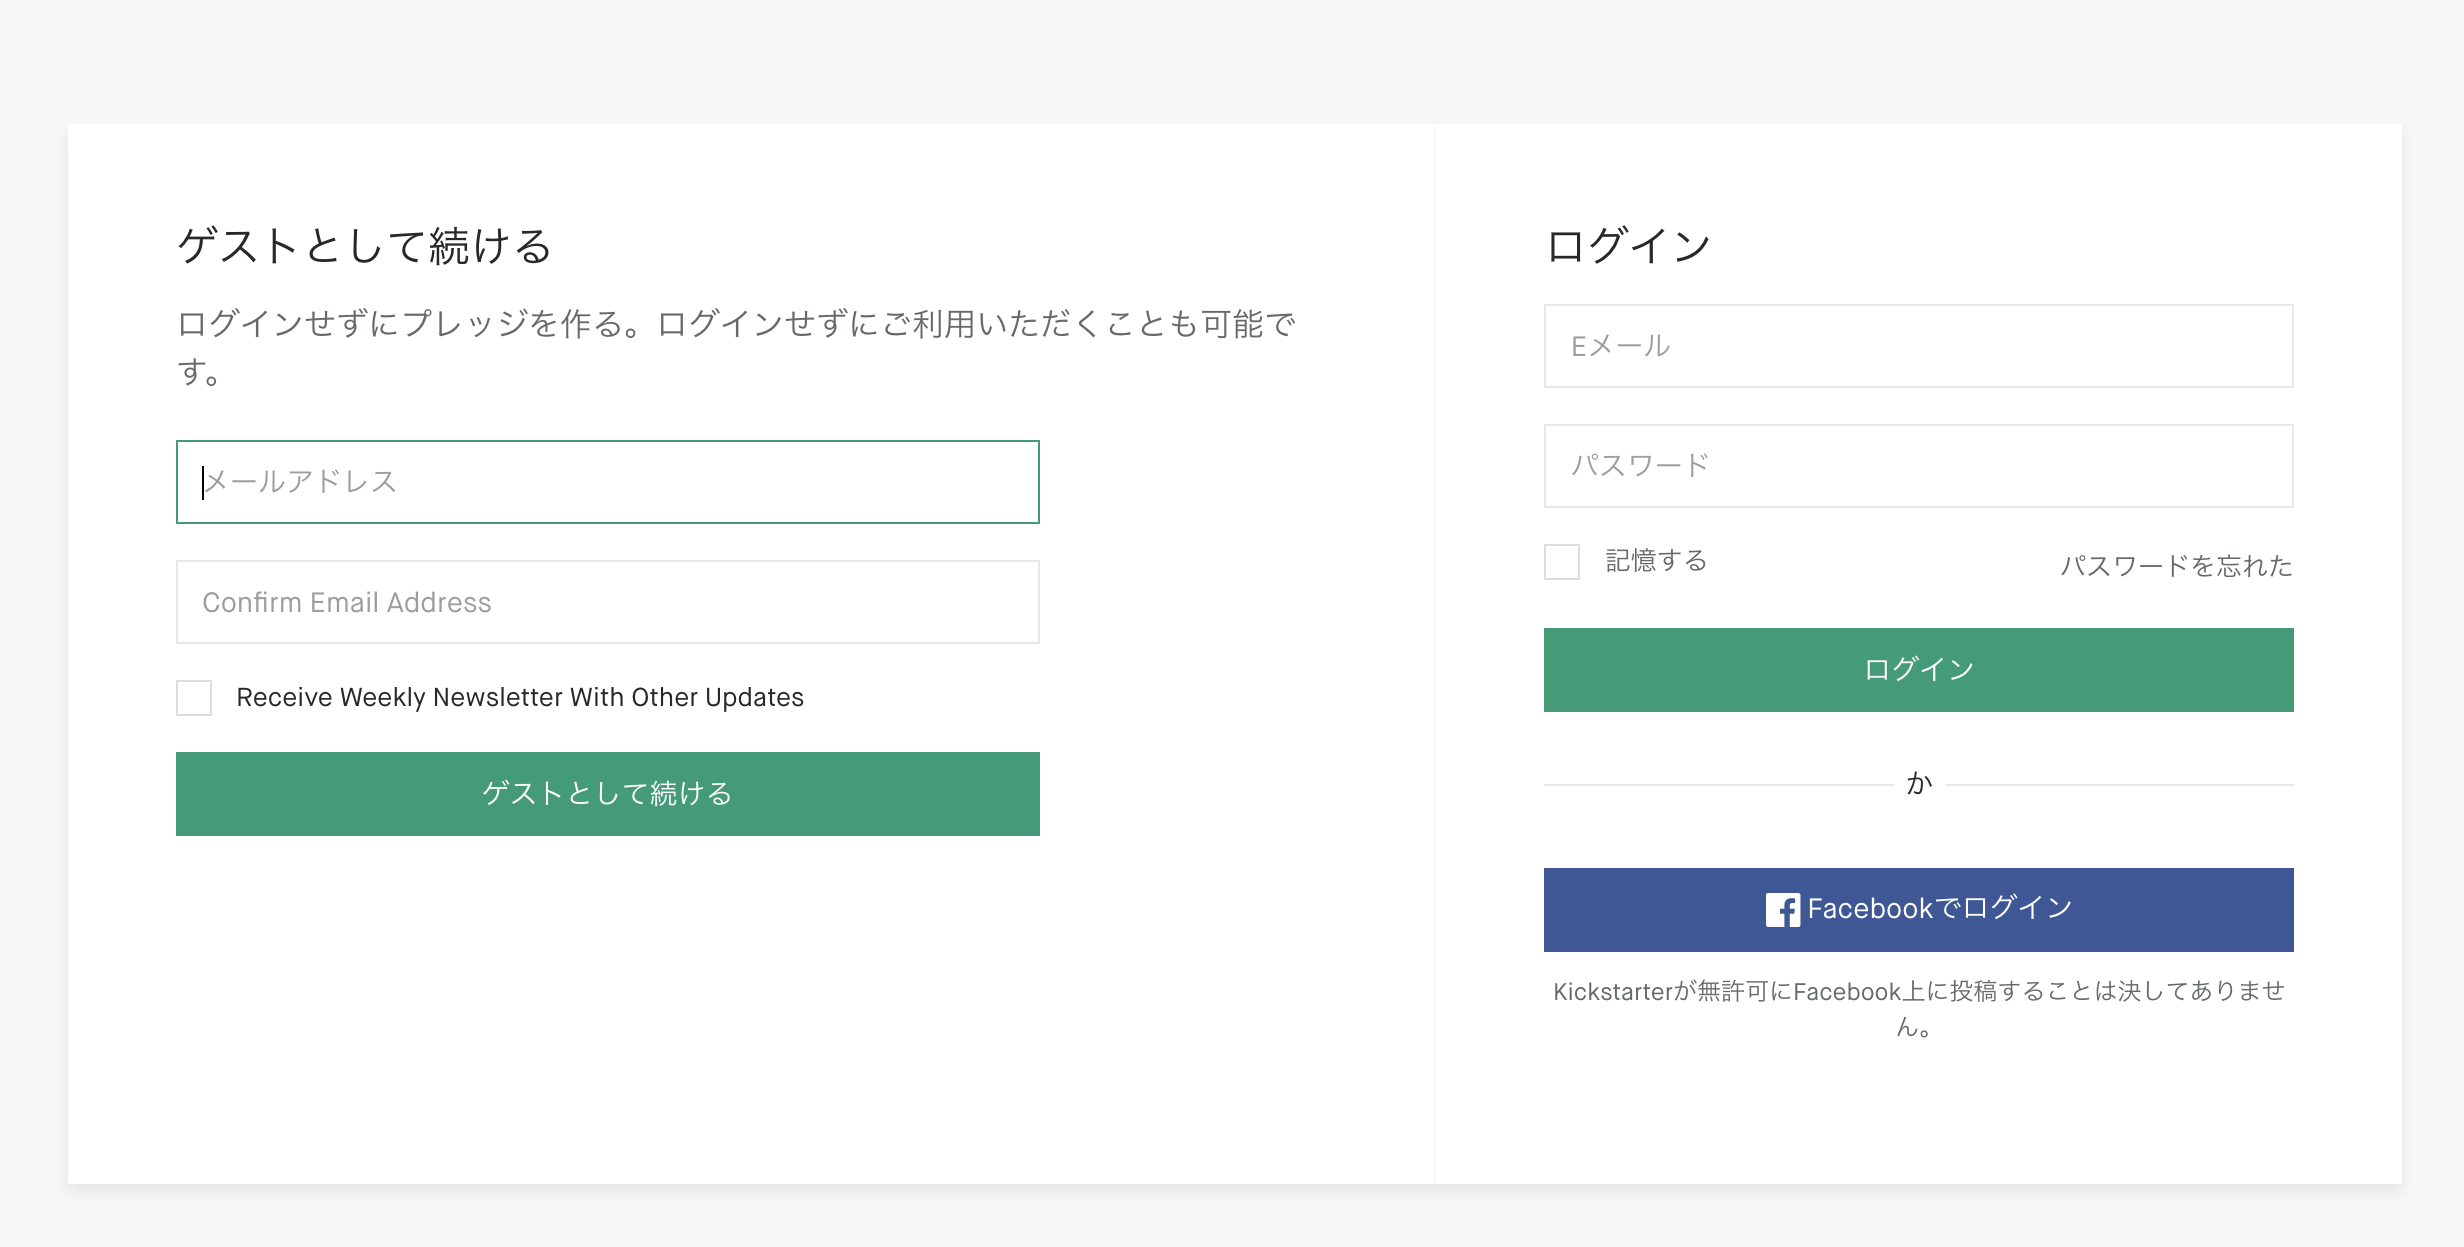Click the Kickstarter Facebook disclaimer text
Image resolution: width=2464 pixels, height=1247 pixels.
pos(1919,1008)
